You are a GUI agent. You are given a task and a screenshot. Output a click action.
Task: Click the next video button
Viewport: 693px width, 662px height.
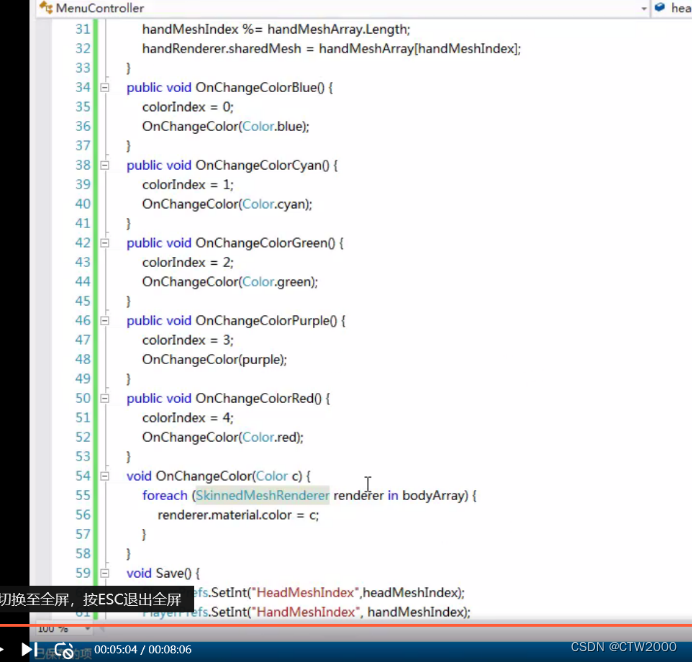29,649
